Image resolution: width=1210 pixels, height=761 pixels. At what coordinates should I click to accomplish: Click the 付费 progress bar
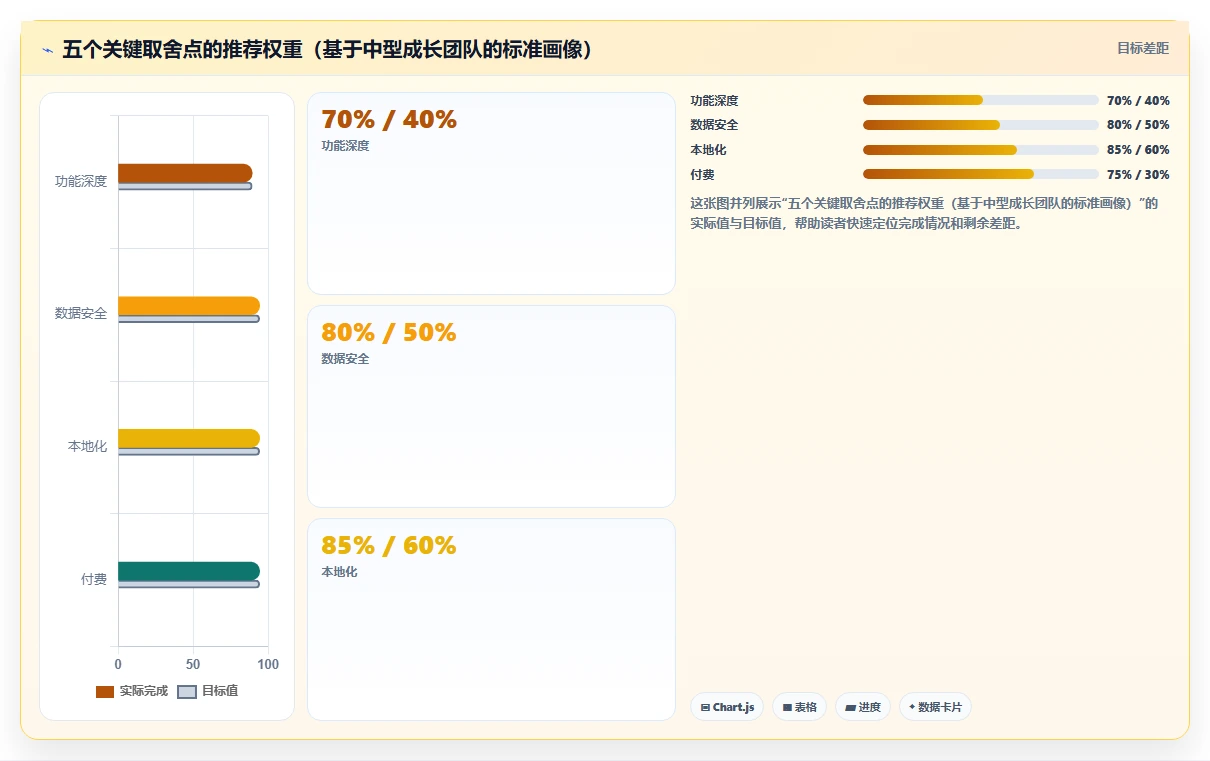coord(981,174)
